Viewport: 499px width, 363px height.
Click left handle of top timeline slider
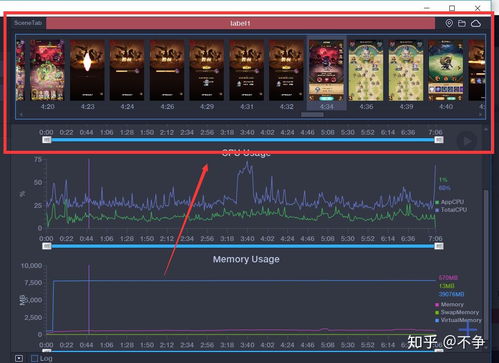[47, 140]
